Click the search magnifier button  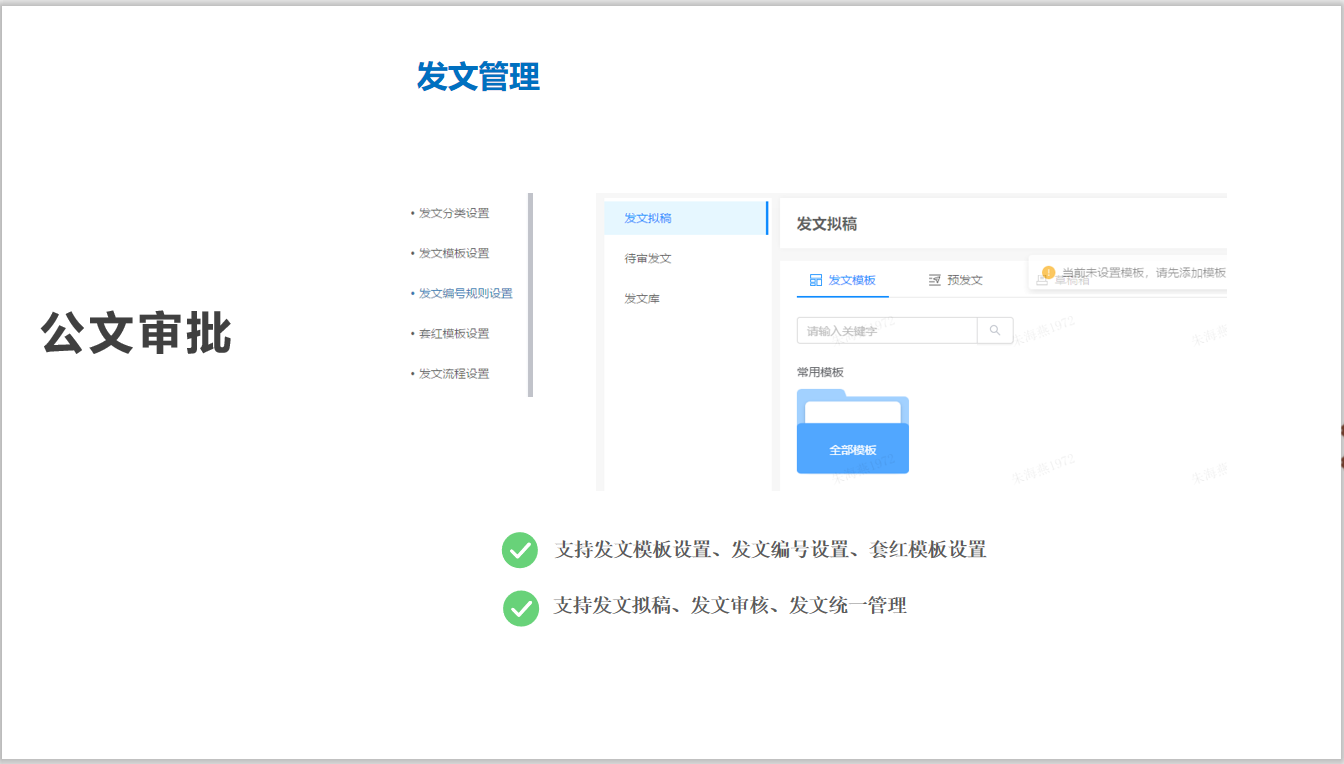point(995,330)
